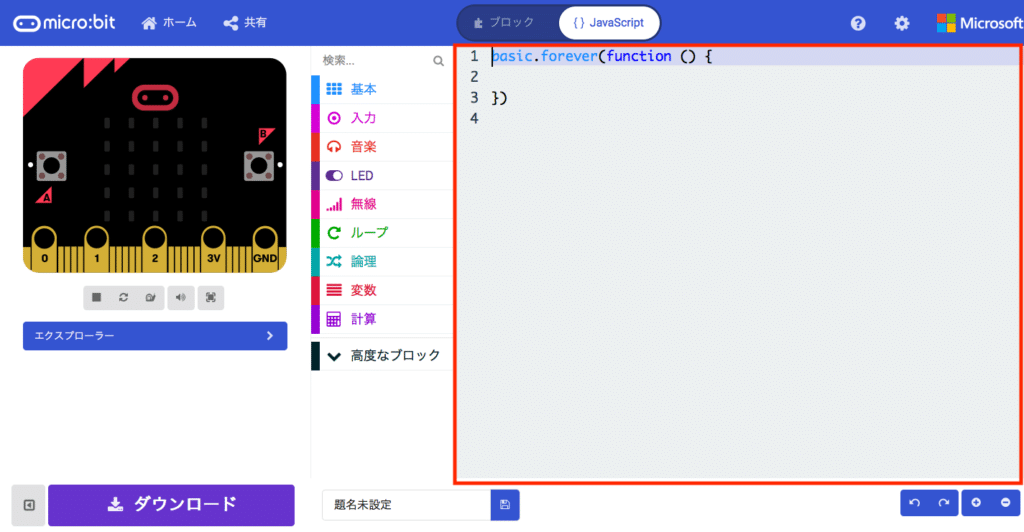1024x532 pixels.
Task: Open the 基本 block category
Action: (382, 89)
